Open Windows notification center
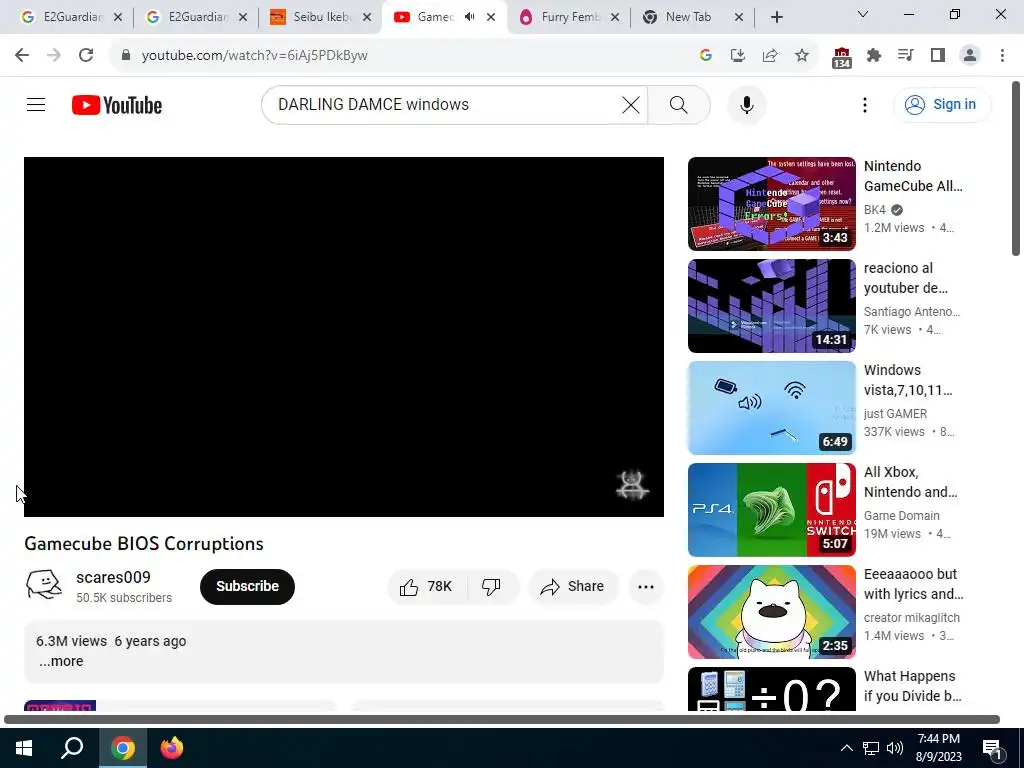The height and width of the screenshot is (768, 1024). (x=992, y=748)
